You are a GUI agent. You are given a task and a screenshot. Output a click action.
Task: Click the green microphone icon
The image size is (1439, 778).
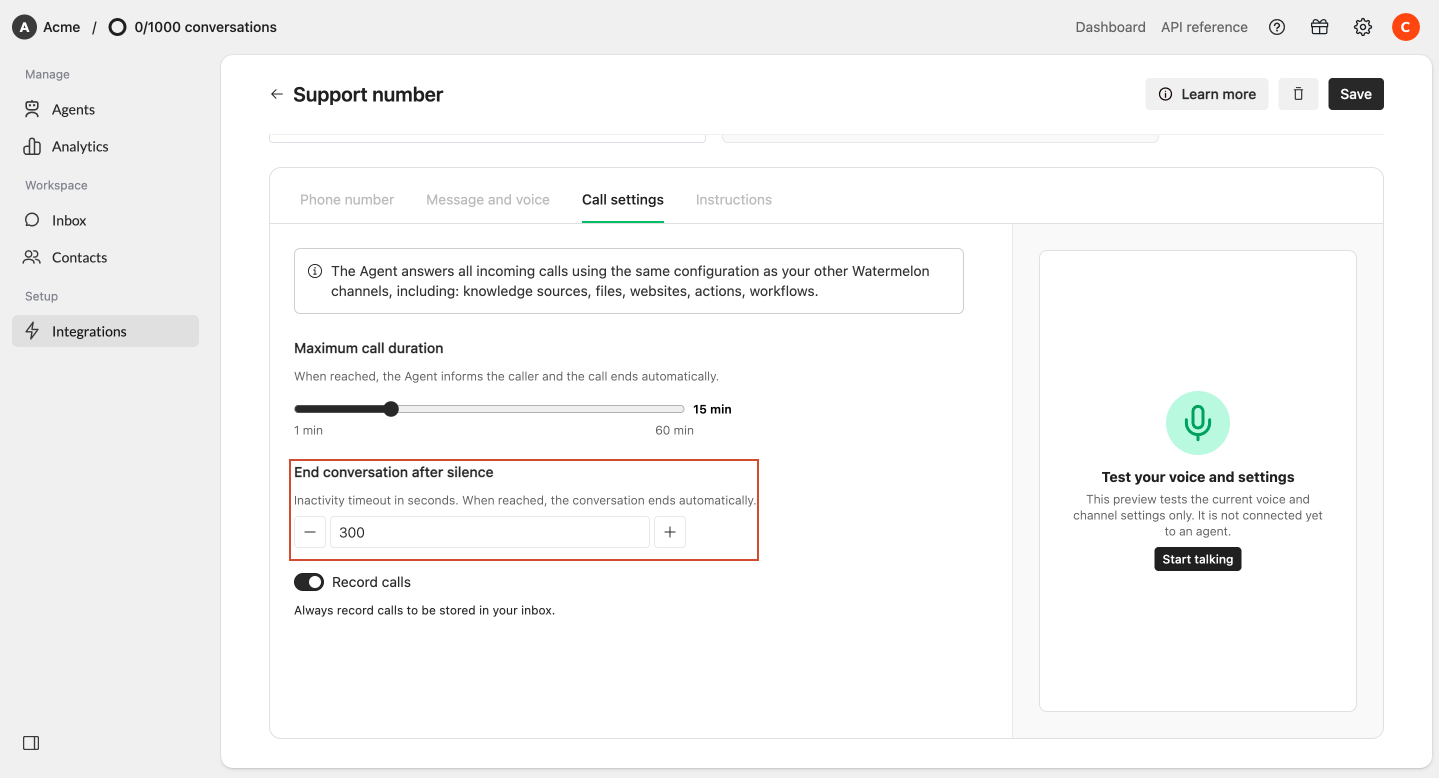[1198, 423]
